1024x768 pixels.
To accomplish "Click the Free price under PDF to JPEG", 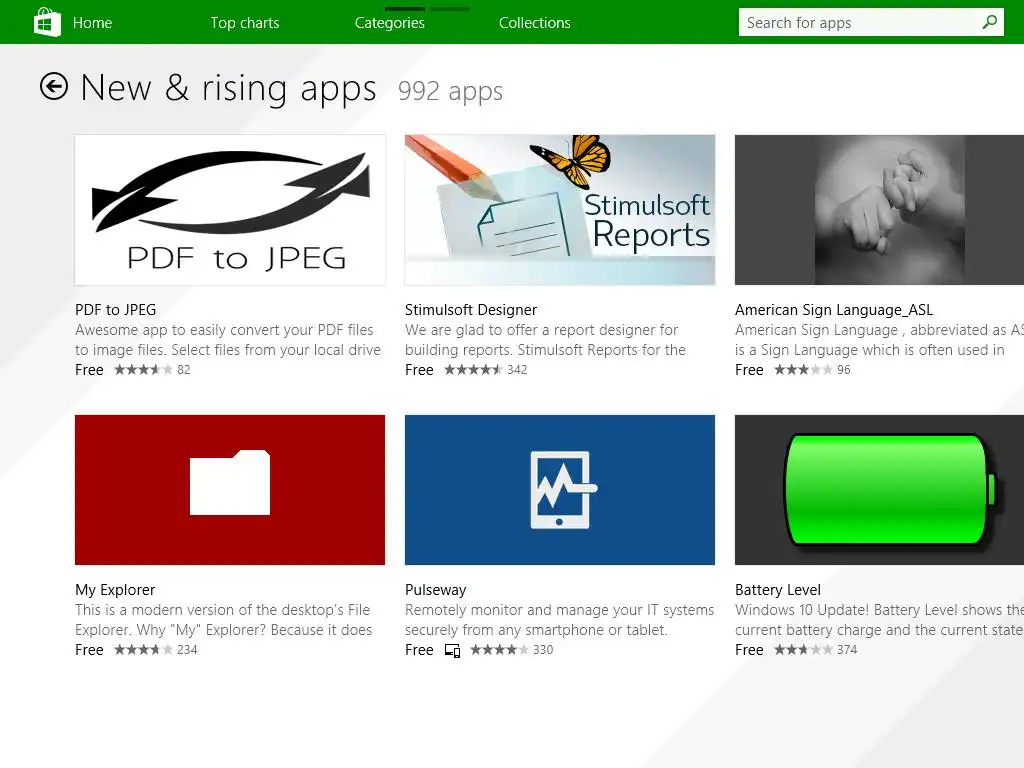I will point(89,370).
